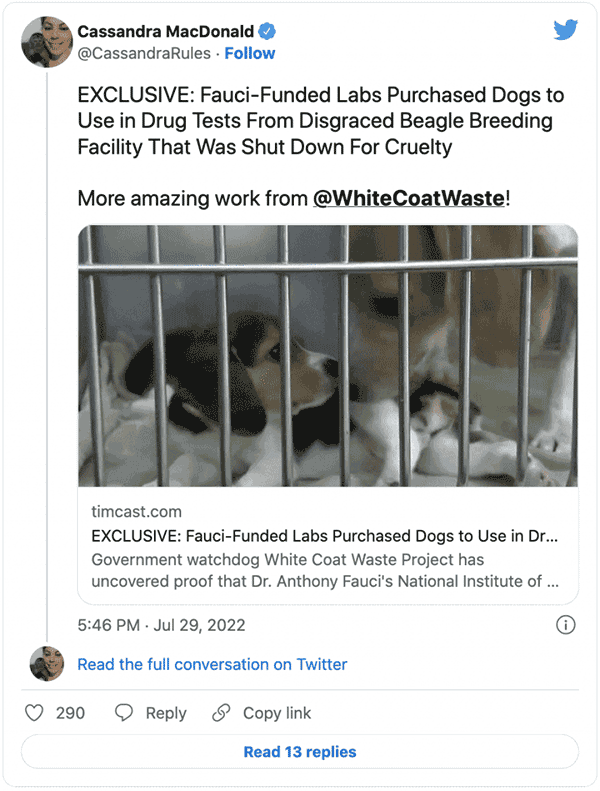Click the Reply speech bubble icon

[x=124, y=713]
